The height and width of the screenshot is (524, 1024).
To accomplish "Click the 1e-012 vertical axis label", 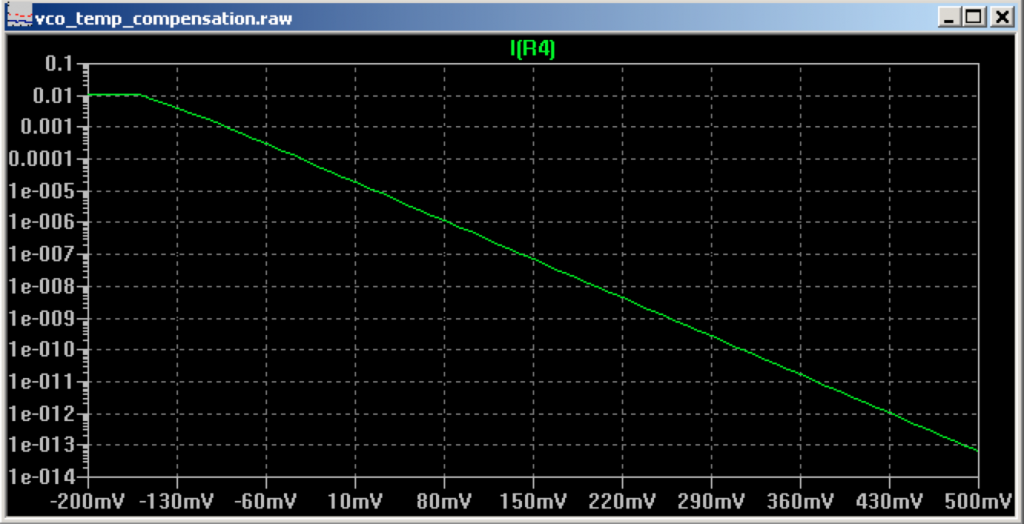I will (x=40, y=414).
